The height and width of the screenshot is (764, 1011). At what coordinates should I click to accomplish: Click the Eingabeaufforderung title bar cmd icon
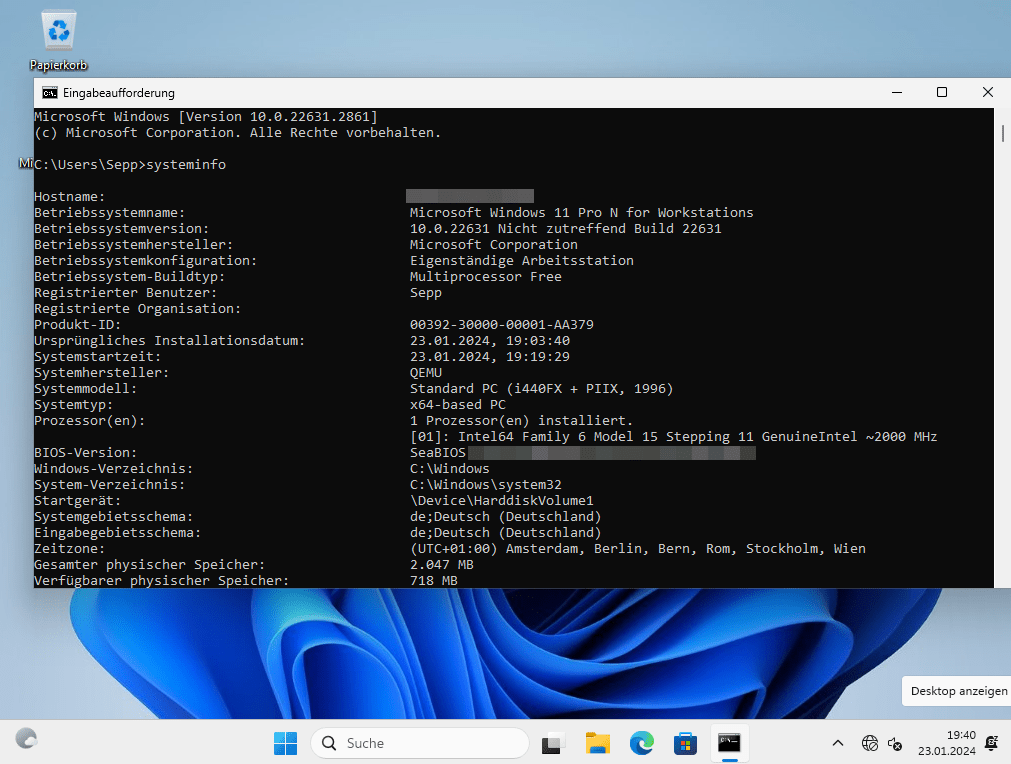point(50,93)
